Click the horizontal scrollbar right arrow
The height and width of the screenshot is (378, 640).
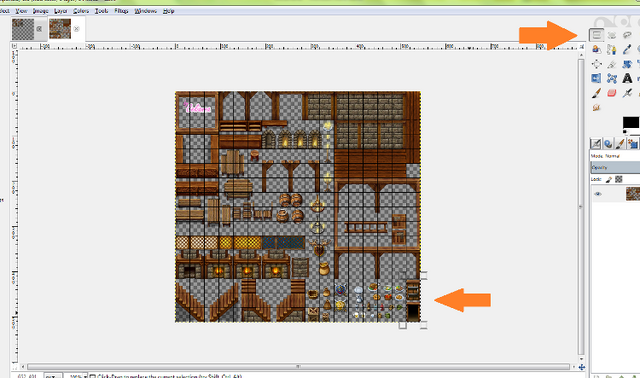pyautogui.click(x=574, y=367)
